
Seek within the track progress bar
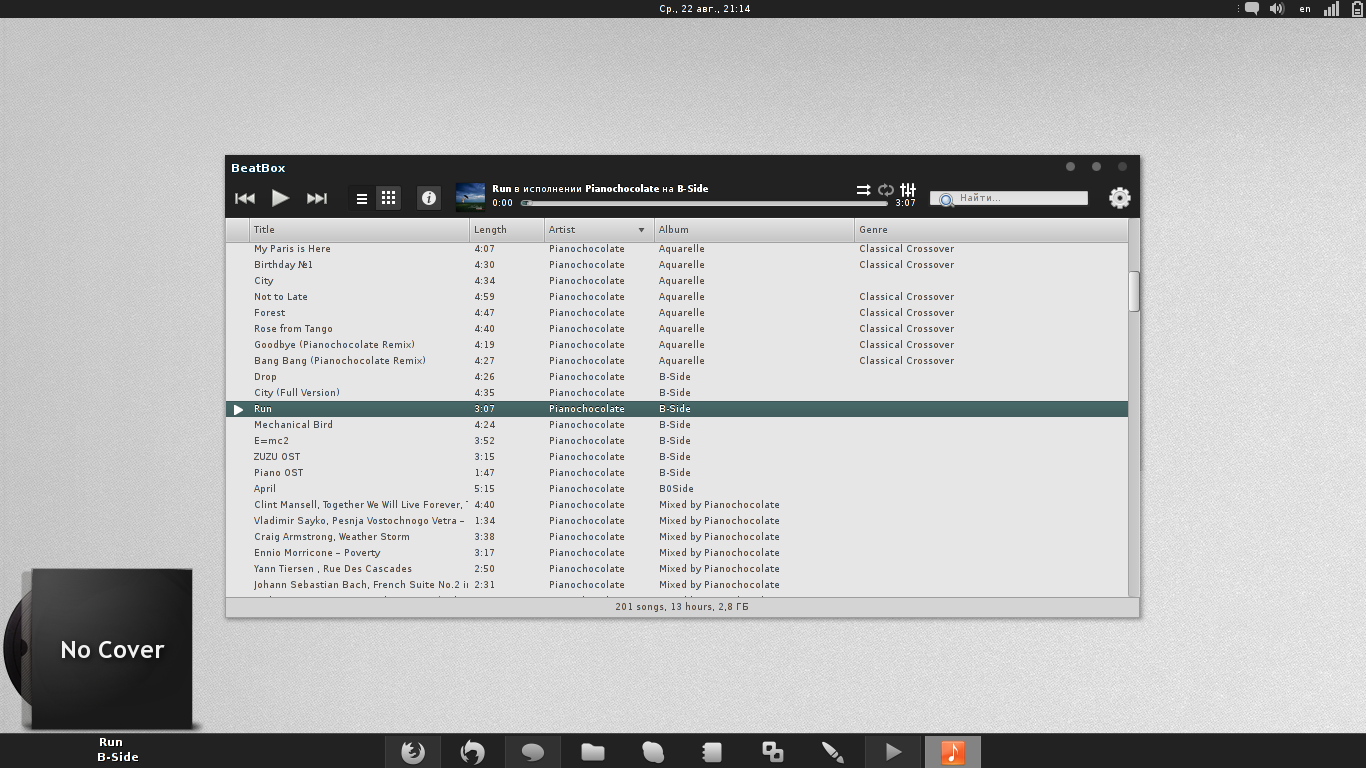(704, 203)
